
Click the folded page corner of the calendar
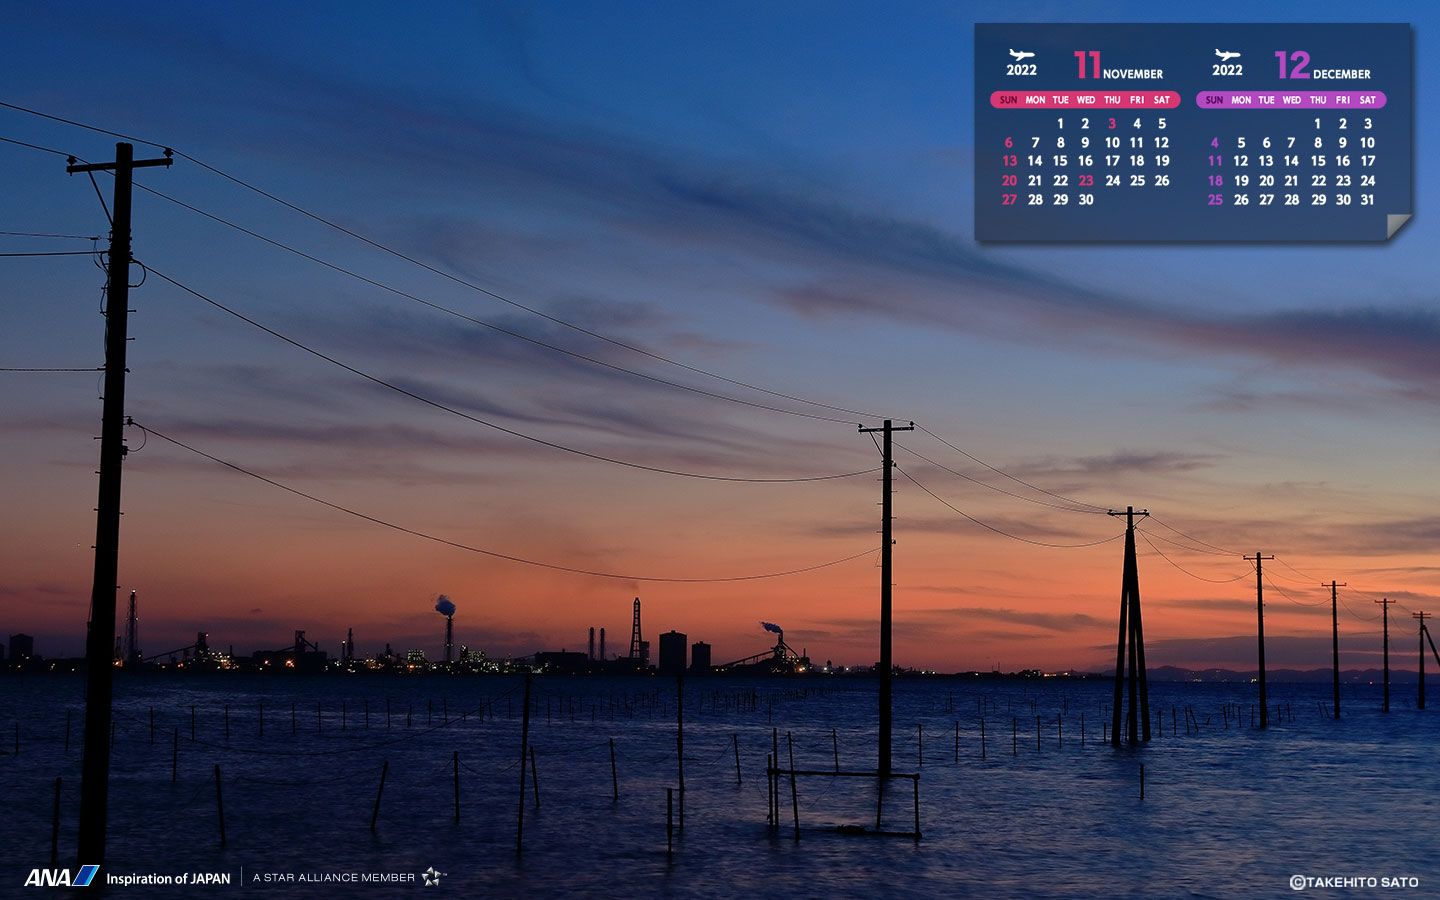coord(1398,228)
